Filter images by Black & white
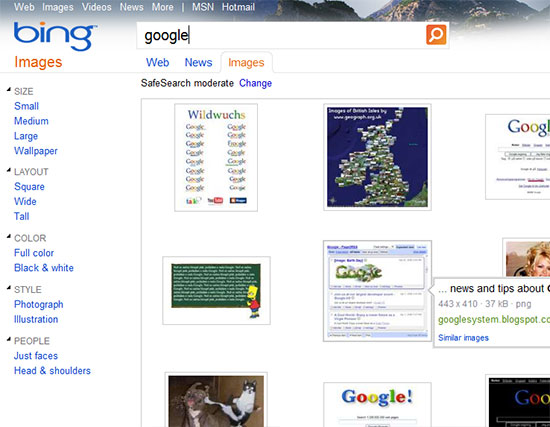Viewport: 550px width, 427px height. pyautogui.click(x=44, y=268)
